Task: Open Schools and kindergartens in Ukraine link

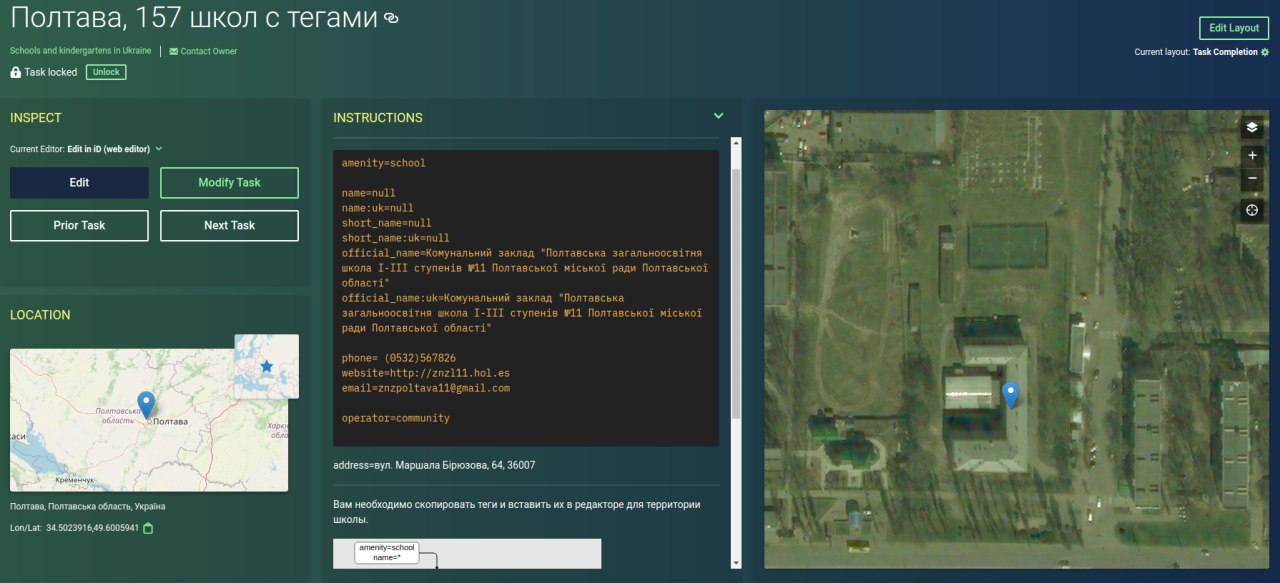Action: [x=81, y=51]
